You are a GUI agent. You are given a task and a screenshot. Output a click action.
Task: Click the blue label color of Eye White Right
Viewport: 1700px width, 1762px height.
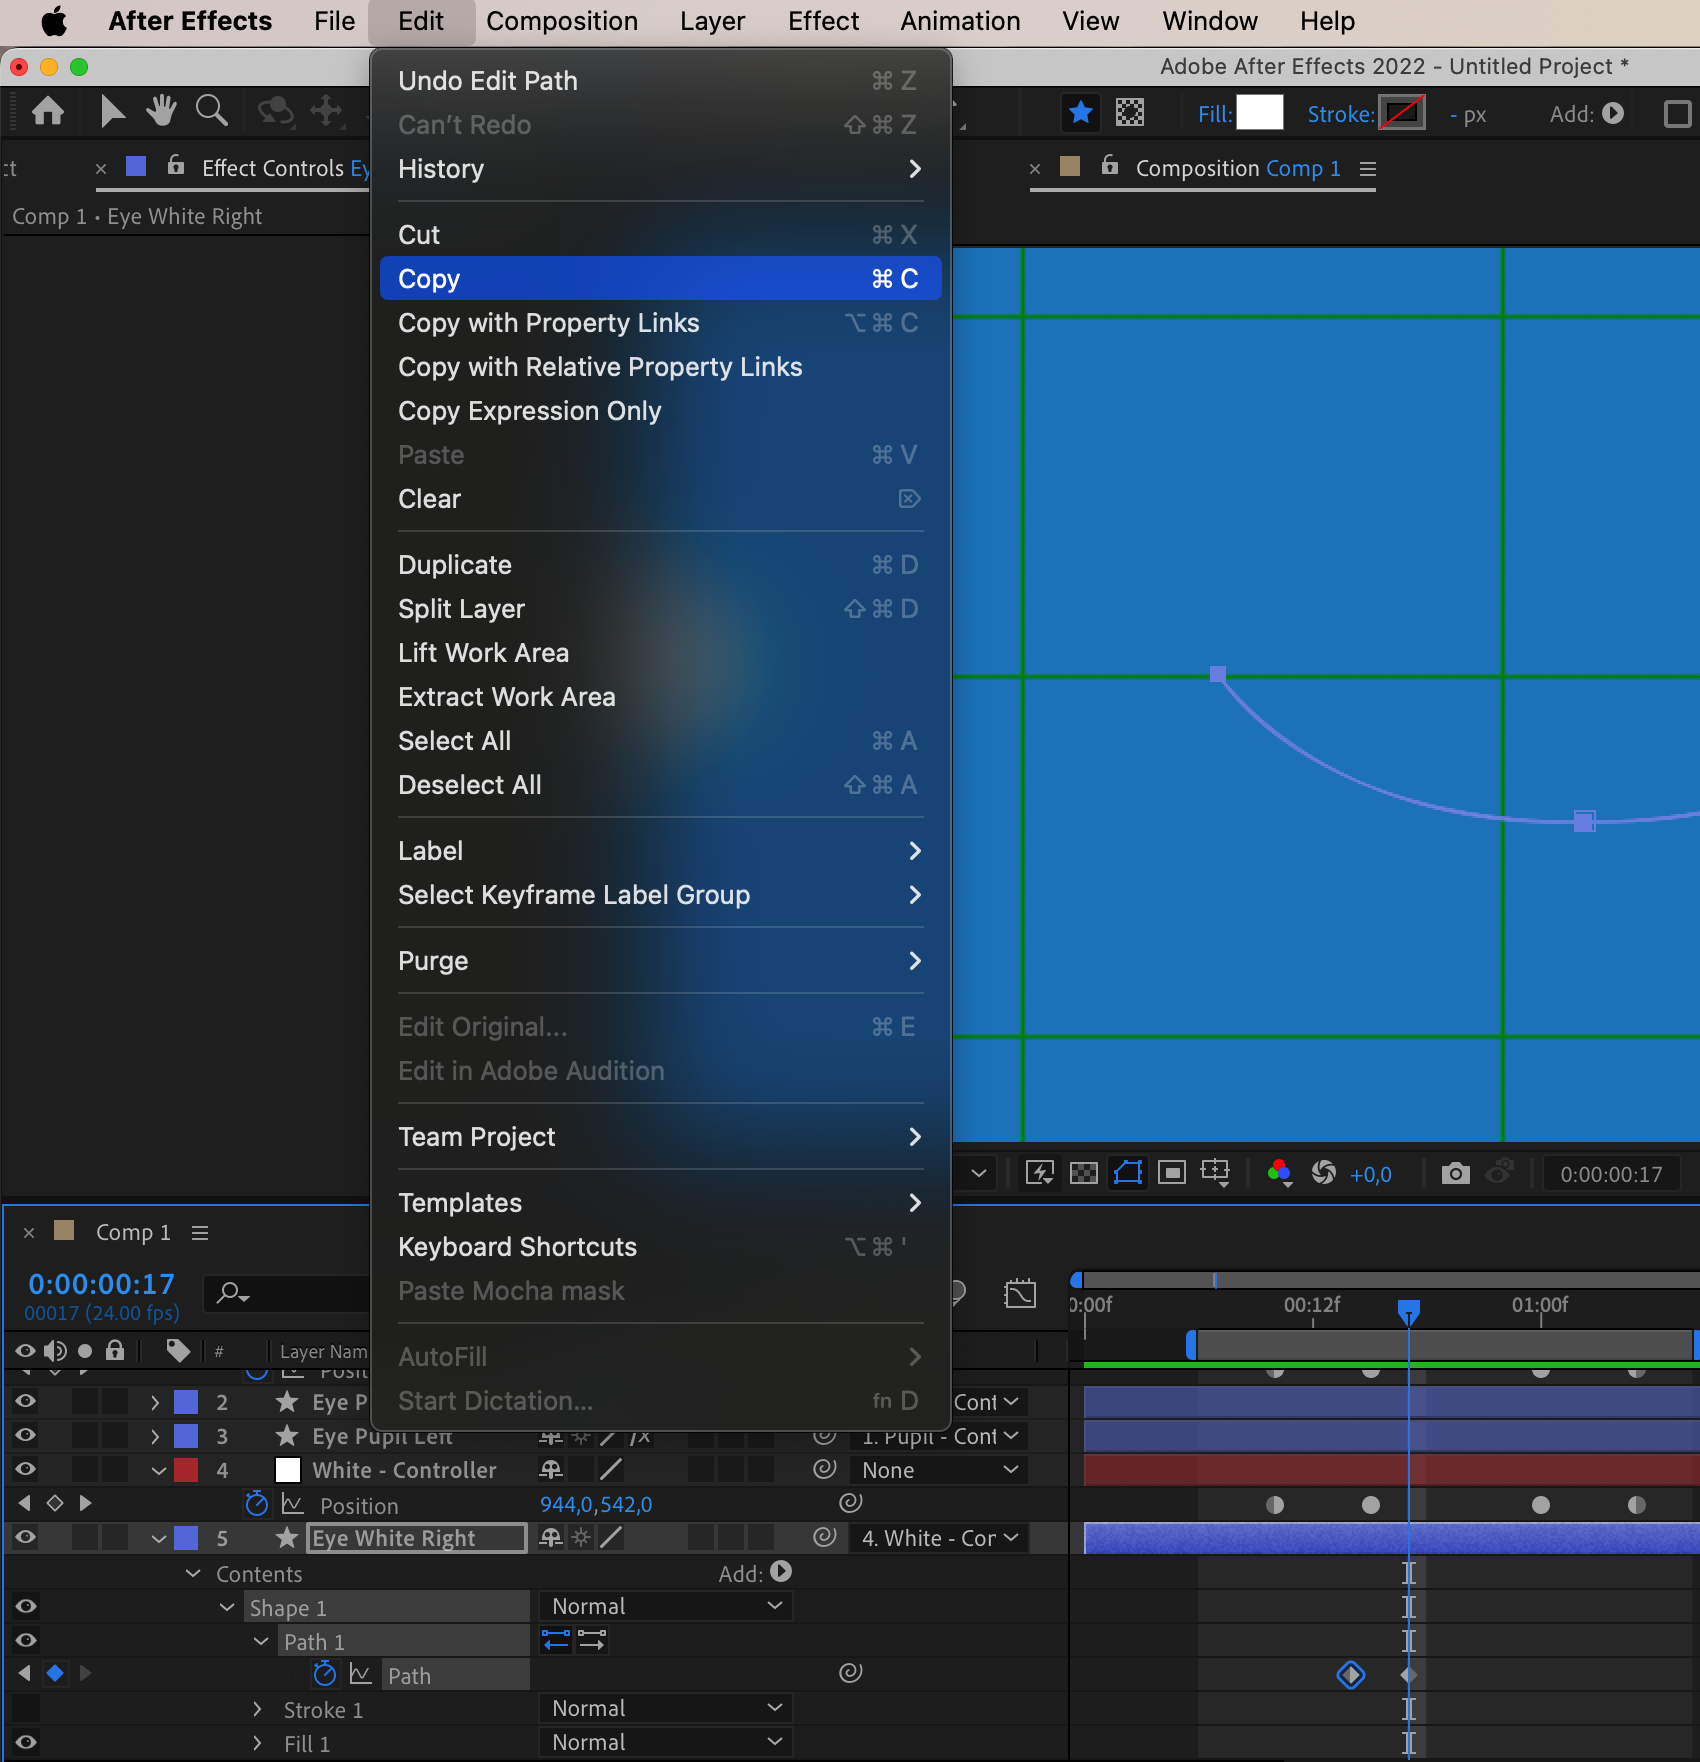point(186,1538)
